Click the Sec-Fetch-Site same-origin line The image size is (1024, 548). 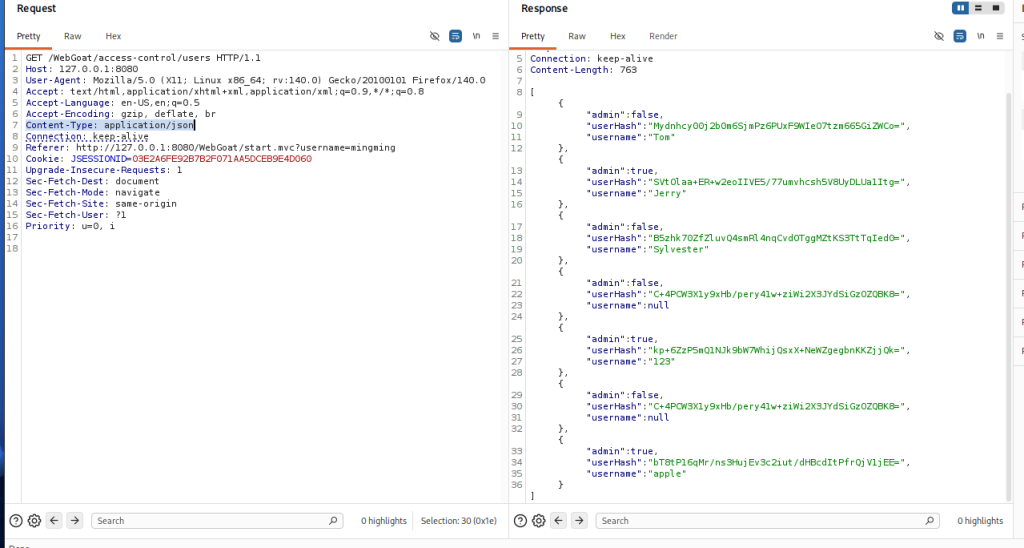point(101,203)
